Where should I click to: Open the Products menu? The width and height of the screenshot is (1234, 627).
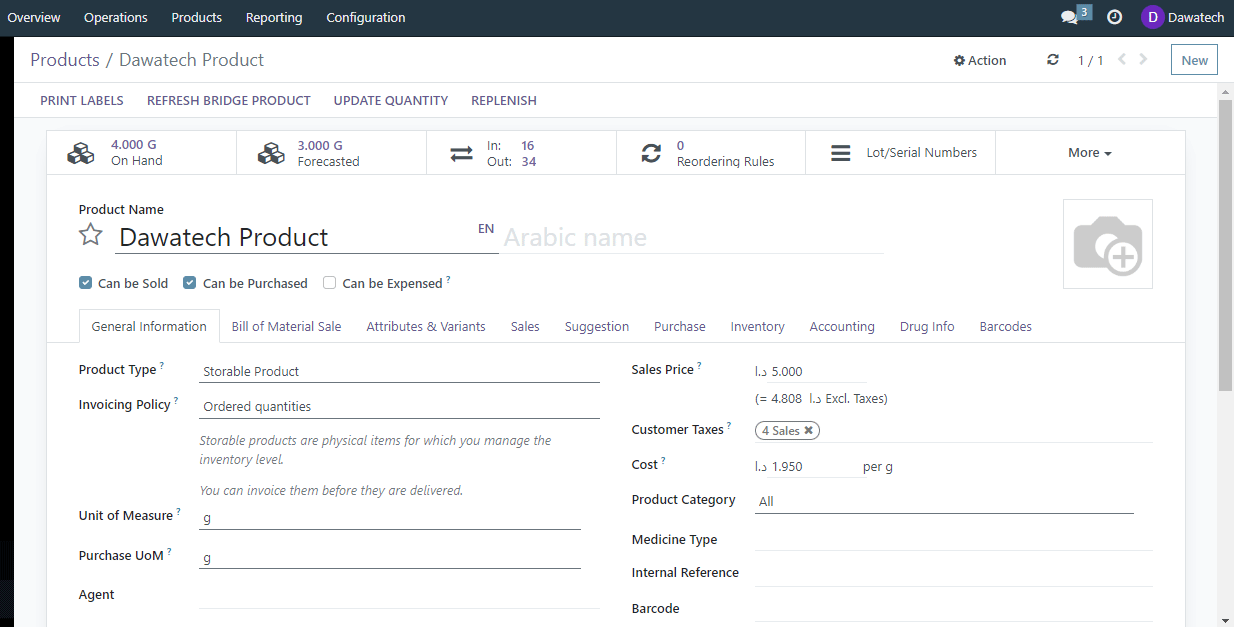pyautogui.click(x=197, y=17)
